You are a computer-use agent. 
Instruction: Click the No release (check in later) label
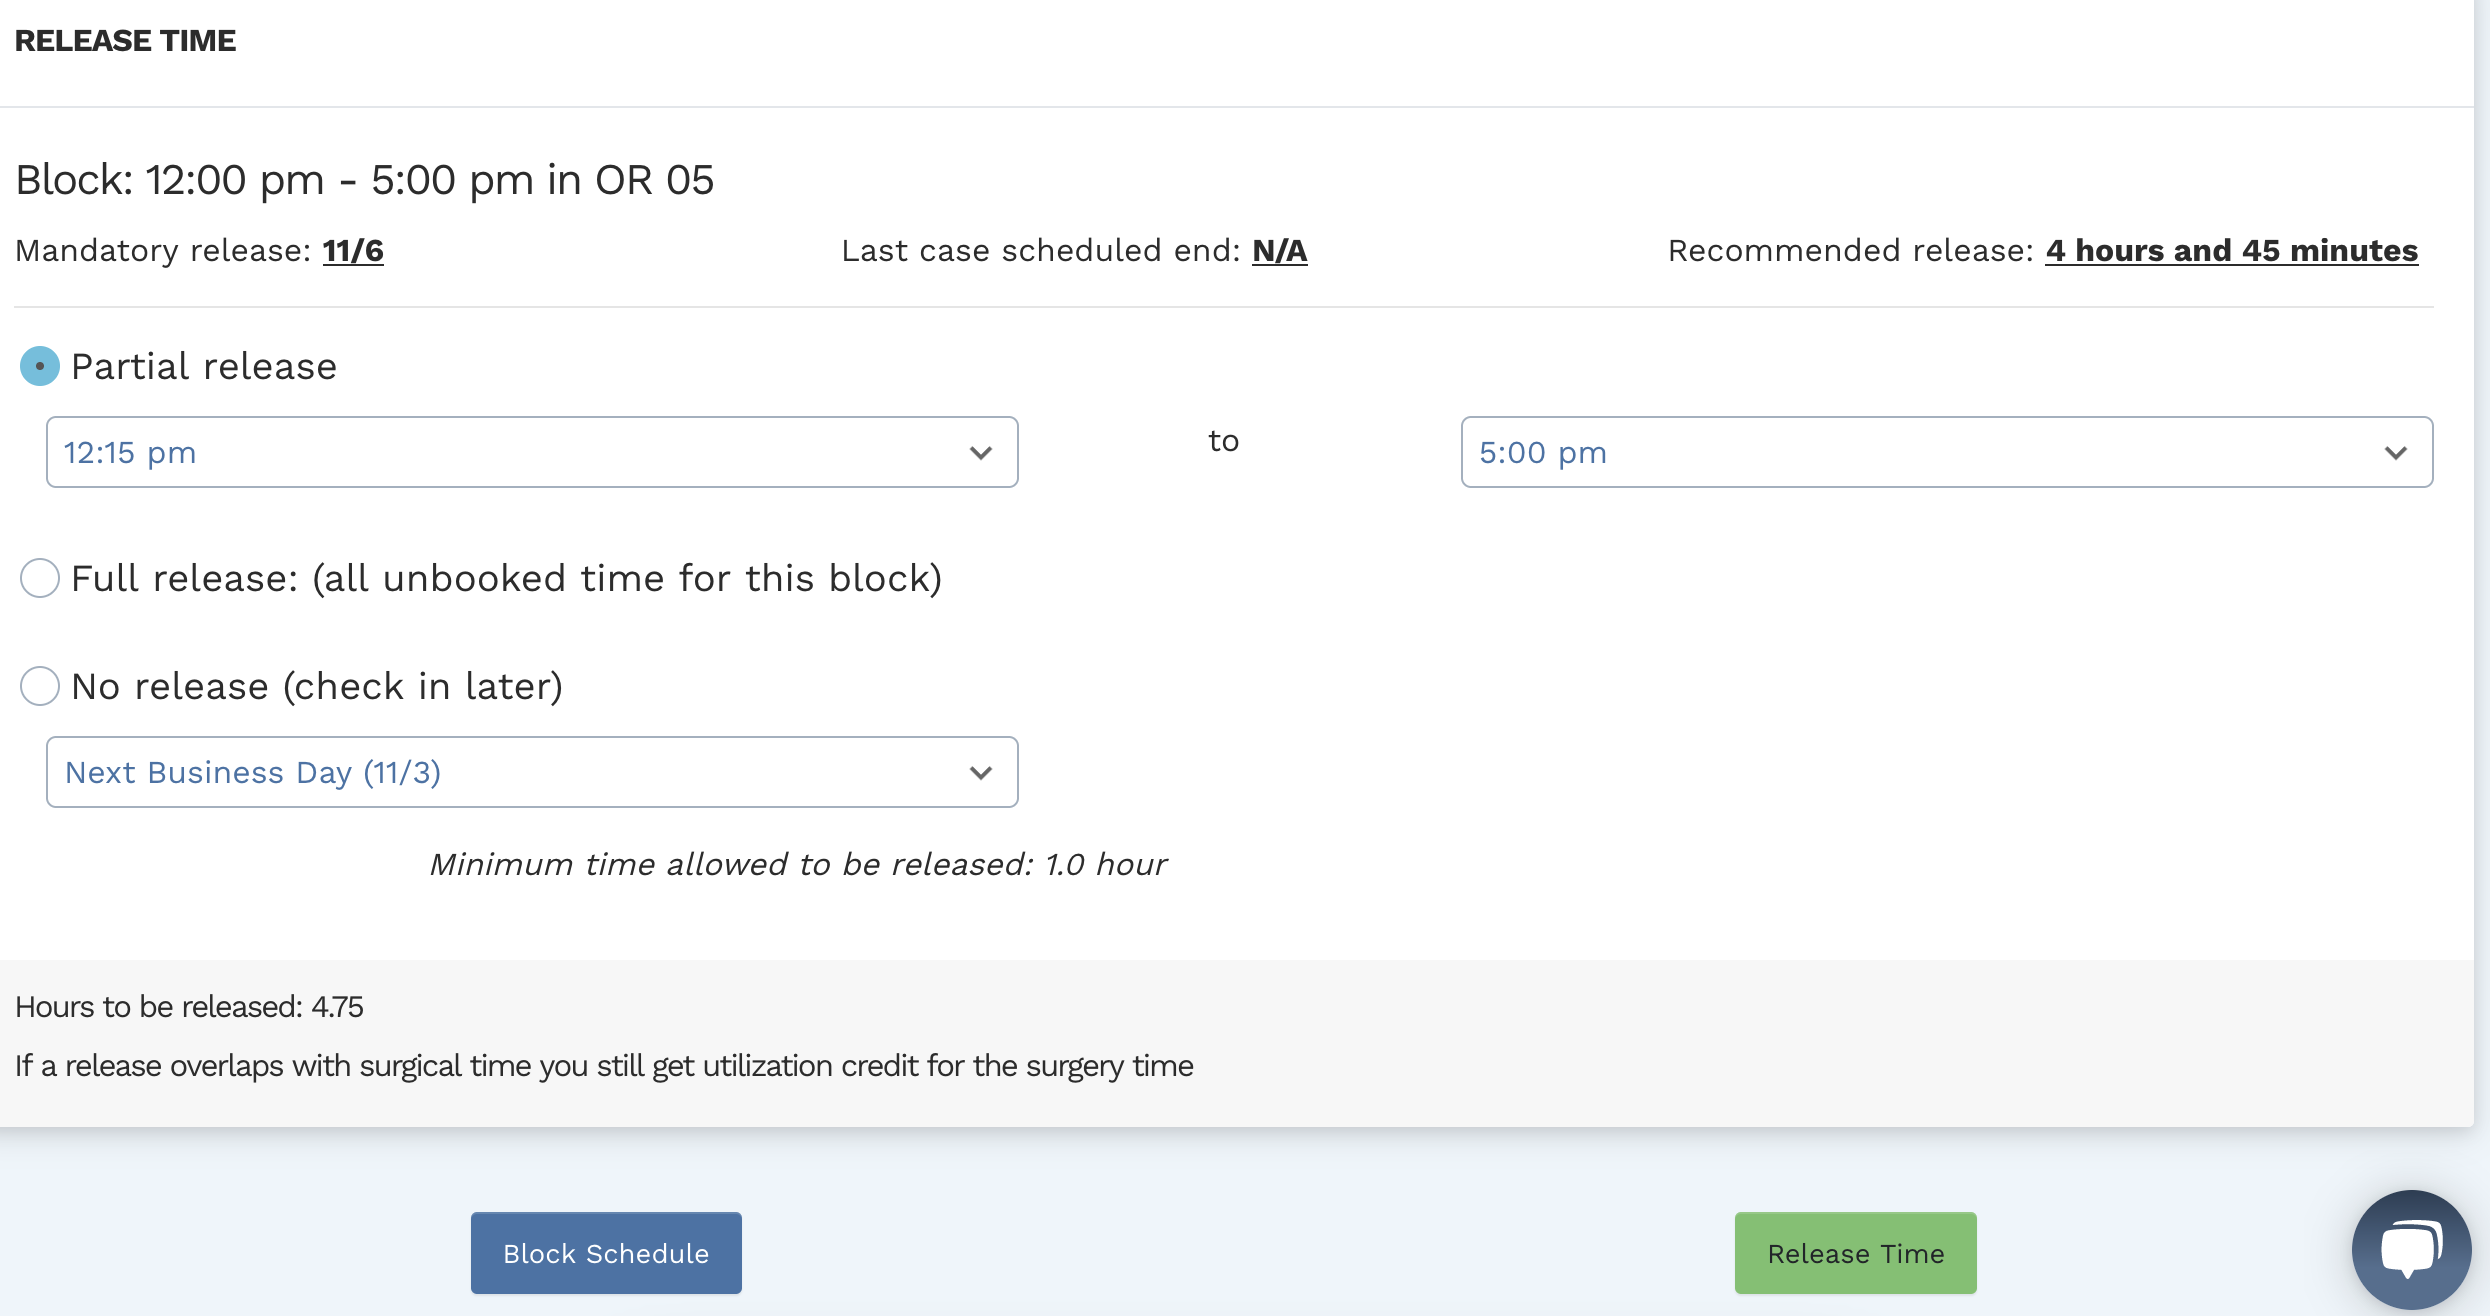(x=317, y=686)
